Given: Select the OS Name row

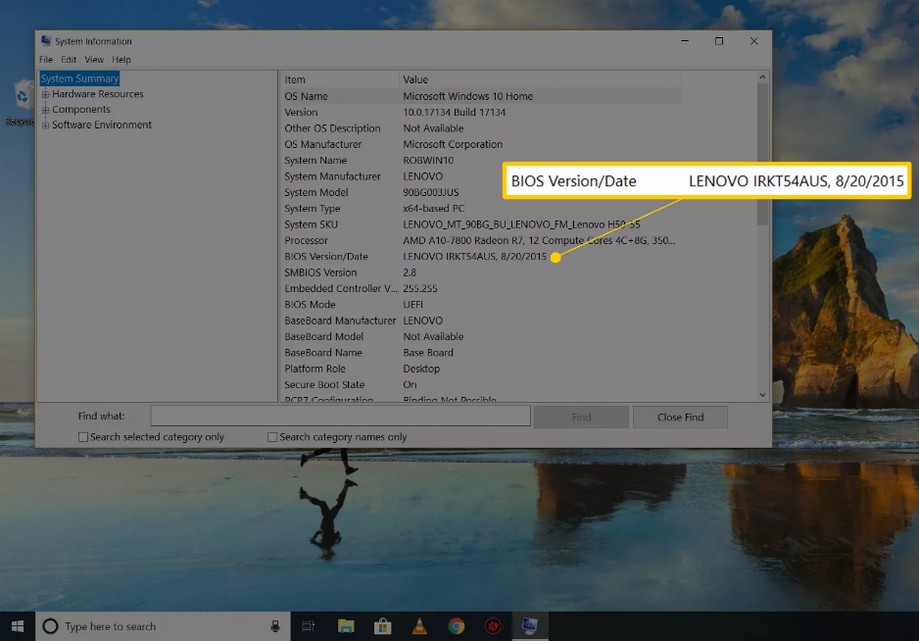Looking at the screenshot, I should (x=481, y=96).
